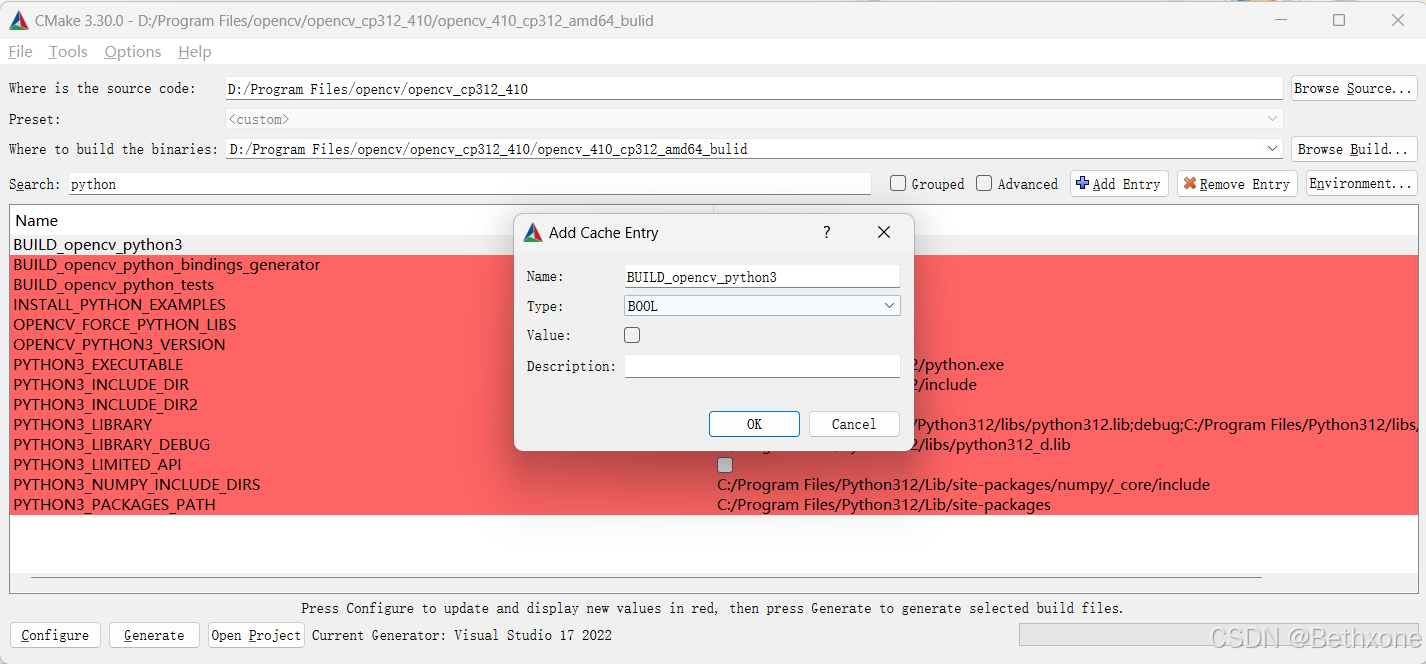
Task: Click the CMake logo in main title bar
Action: (19, 20)
